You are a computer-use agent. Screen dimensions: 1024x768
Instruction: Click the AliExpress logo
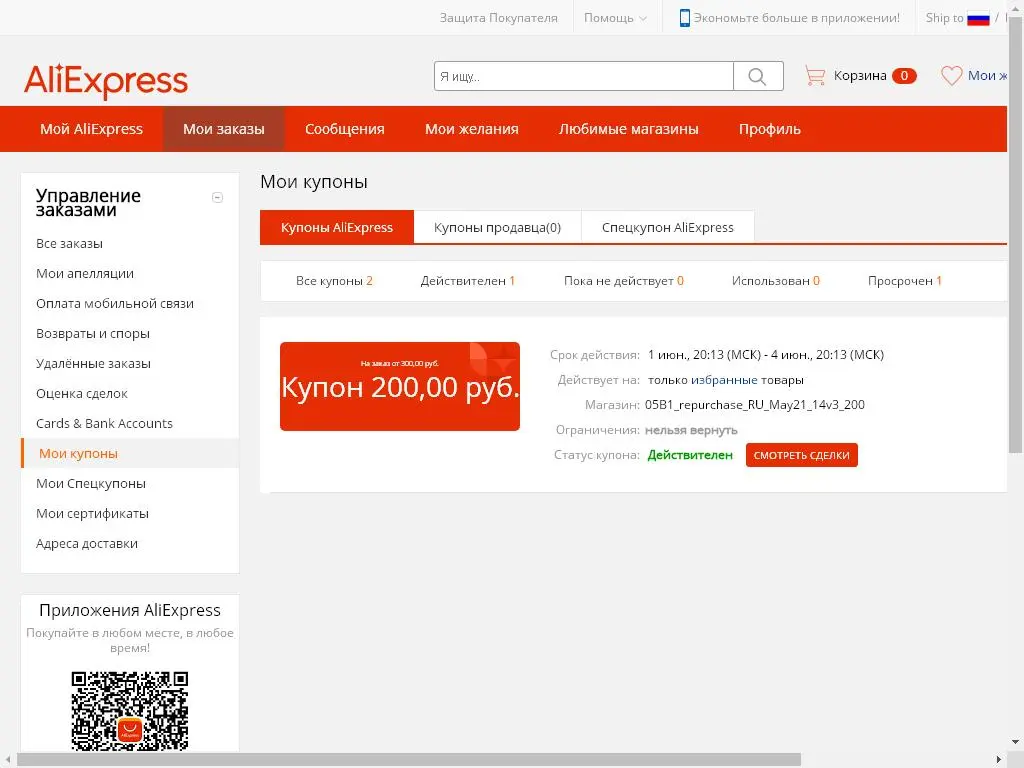[x=106, y=81]
